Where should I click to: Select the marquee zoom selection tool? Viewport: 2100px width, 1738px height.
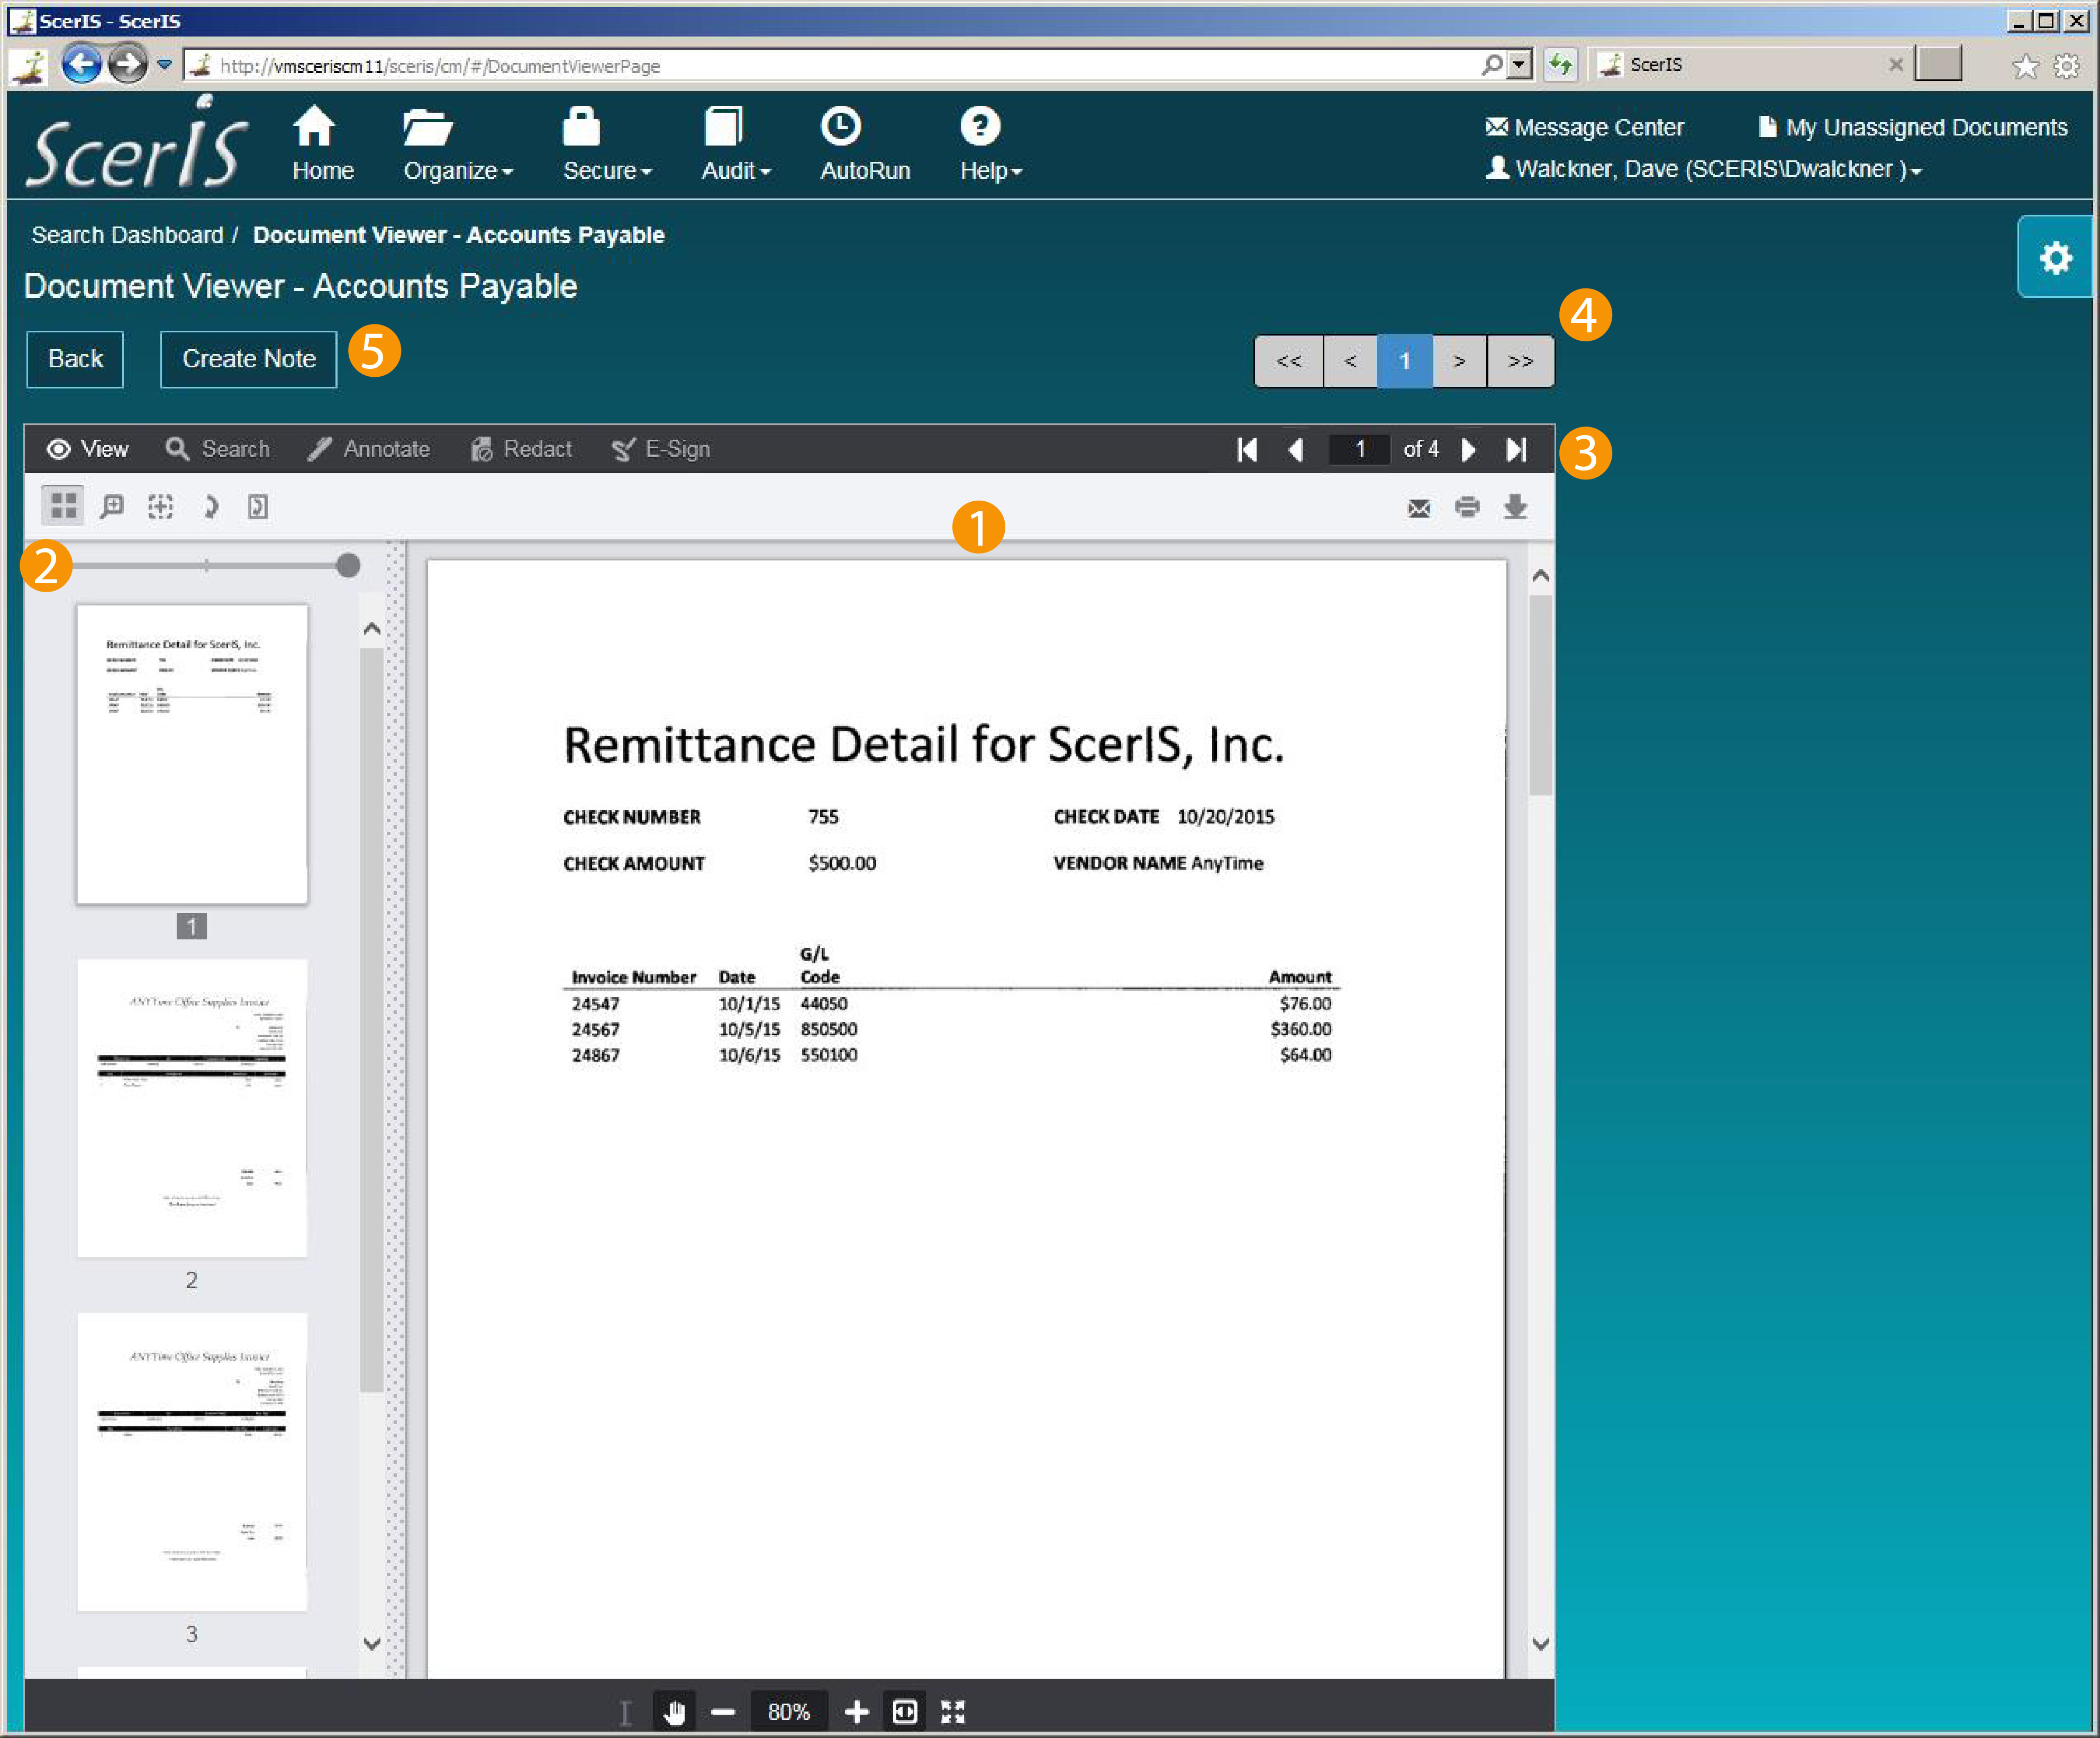160,506
